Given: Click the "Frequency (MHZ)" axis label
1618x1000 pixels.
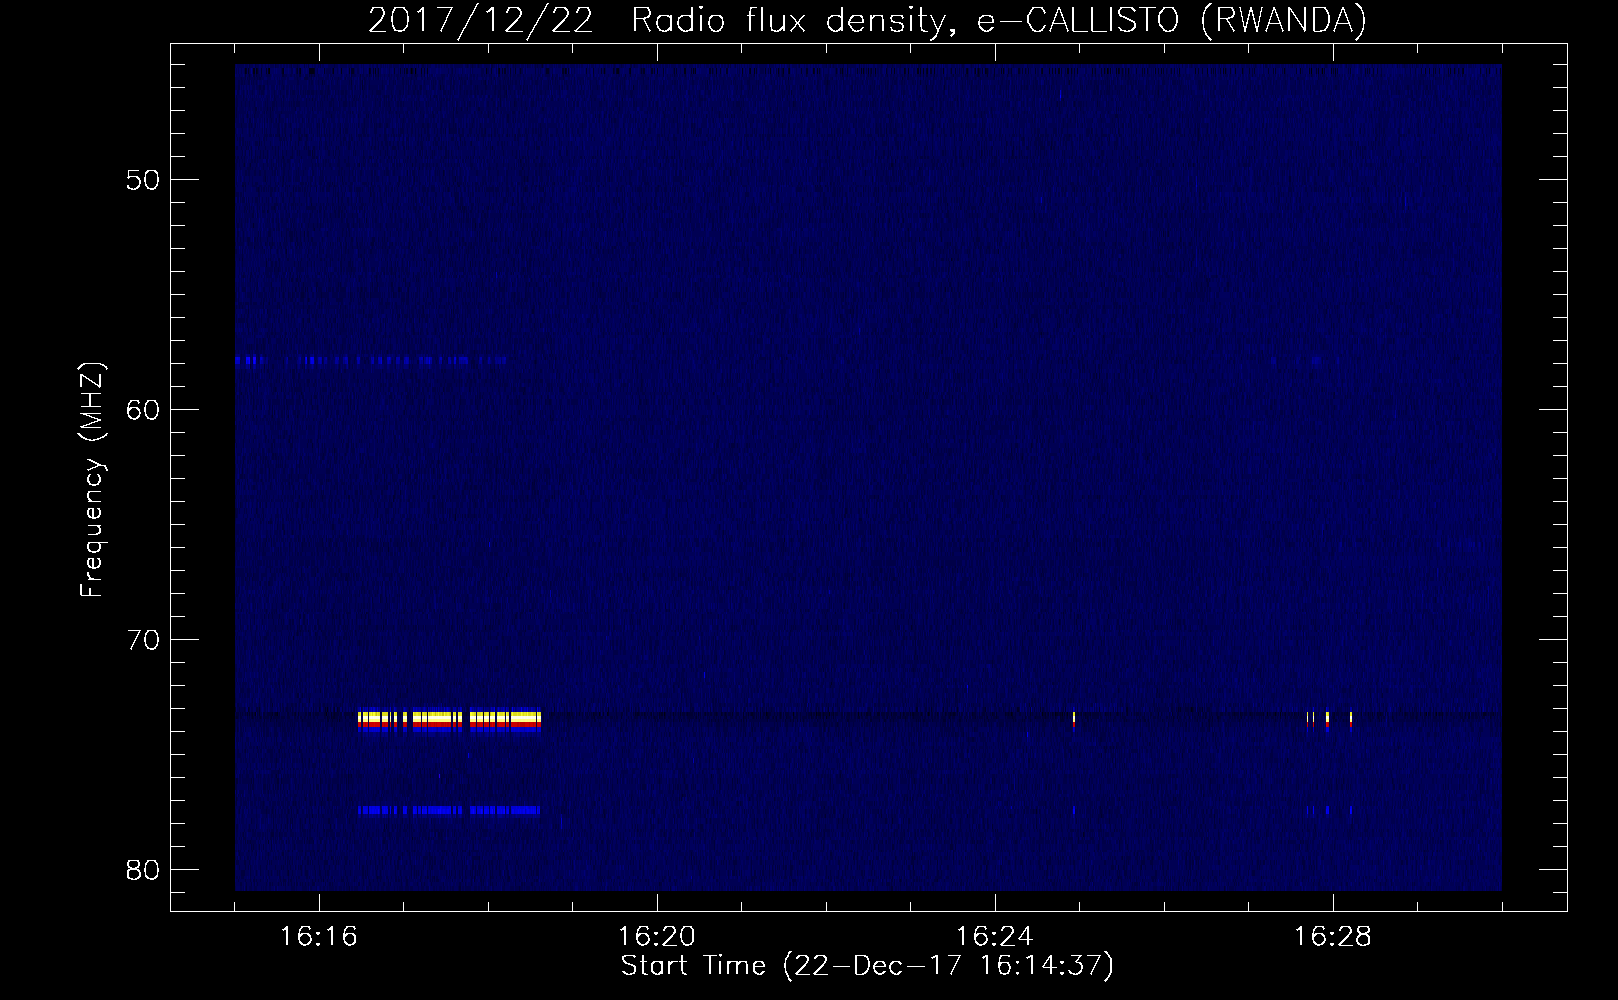Looking at the screenshot, I should (x=91, y=479).
